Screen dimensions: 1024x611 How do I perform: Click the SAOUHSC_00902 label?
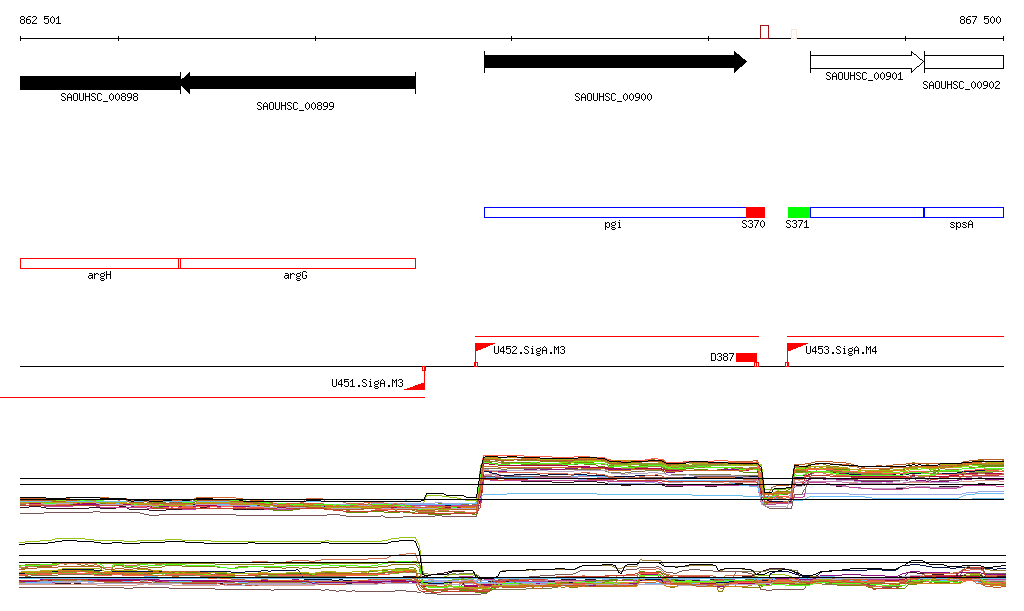pos(961,86)
